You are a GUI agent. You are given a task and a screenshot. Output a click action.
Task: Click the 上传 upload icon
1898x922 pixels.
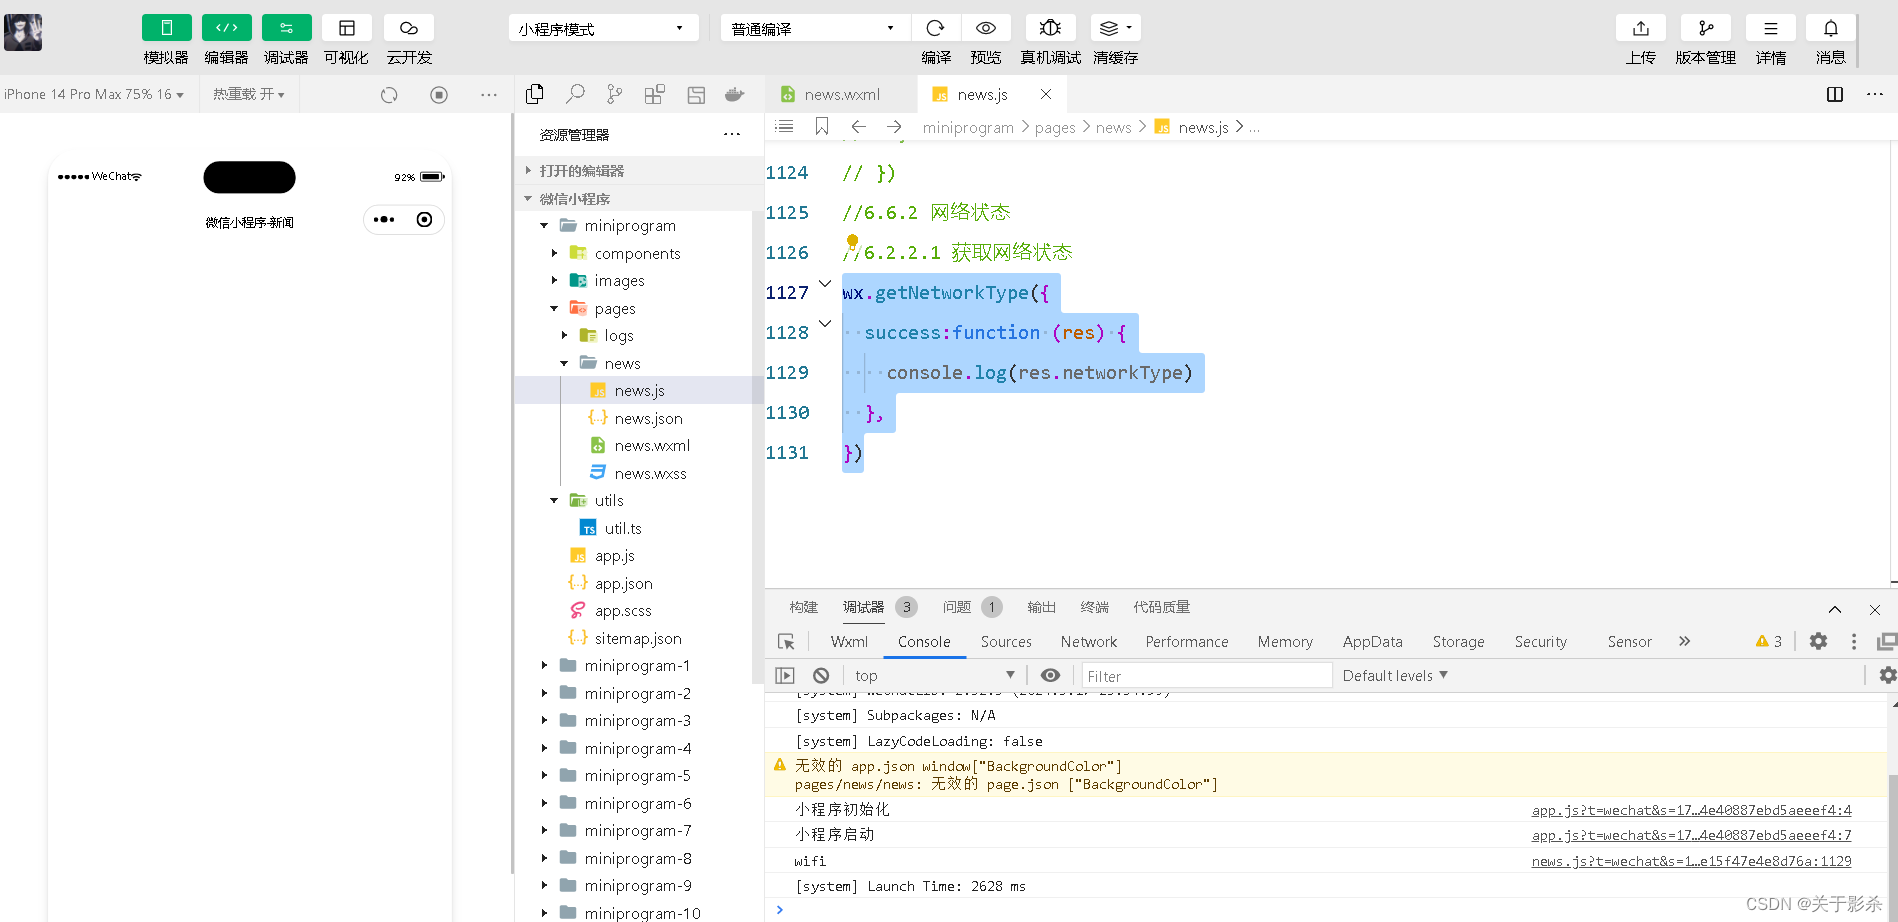point(1640,28)
